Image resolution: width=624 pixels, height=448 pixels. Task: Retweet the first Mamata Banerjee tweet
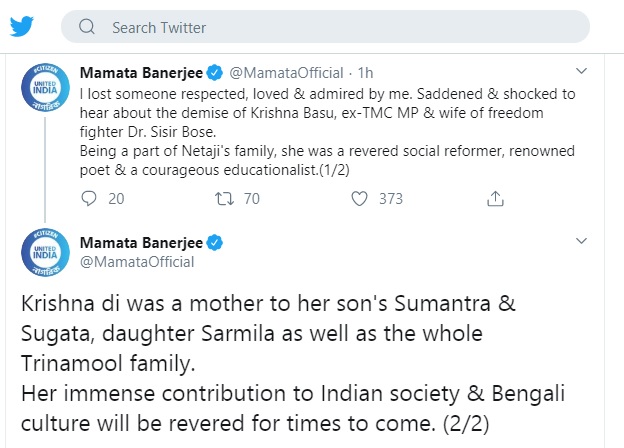[x=224, y=198]
